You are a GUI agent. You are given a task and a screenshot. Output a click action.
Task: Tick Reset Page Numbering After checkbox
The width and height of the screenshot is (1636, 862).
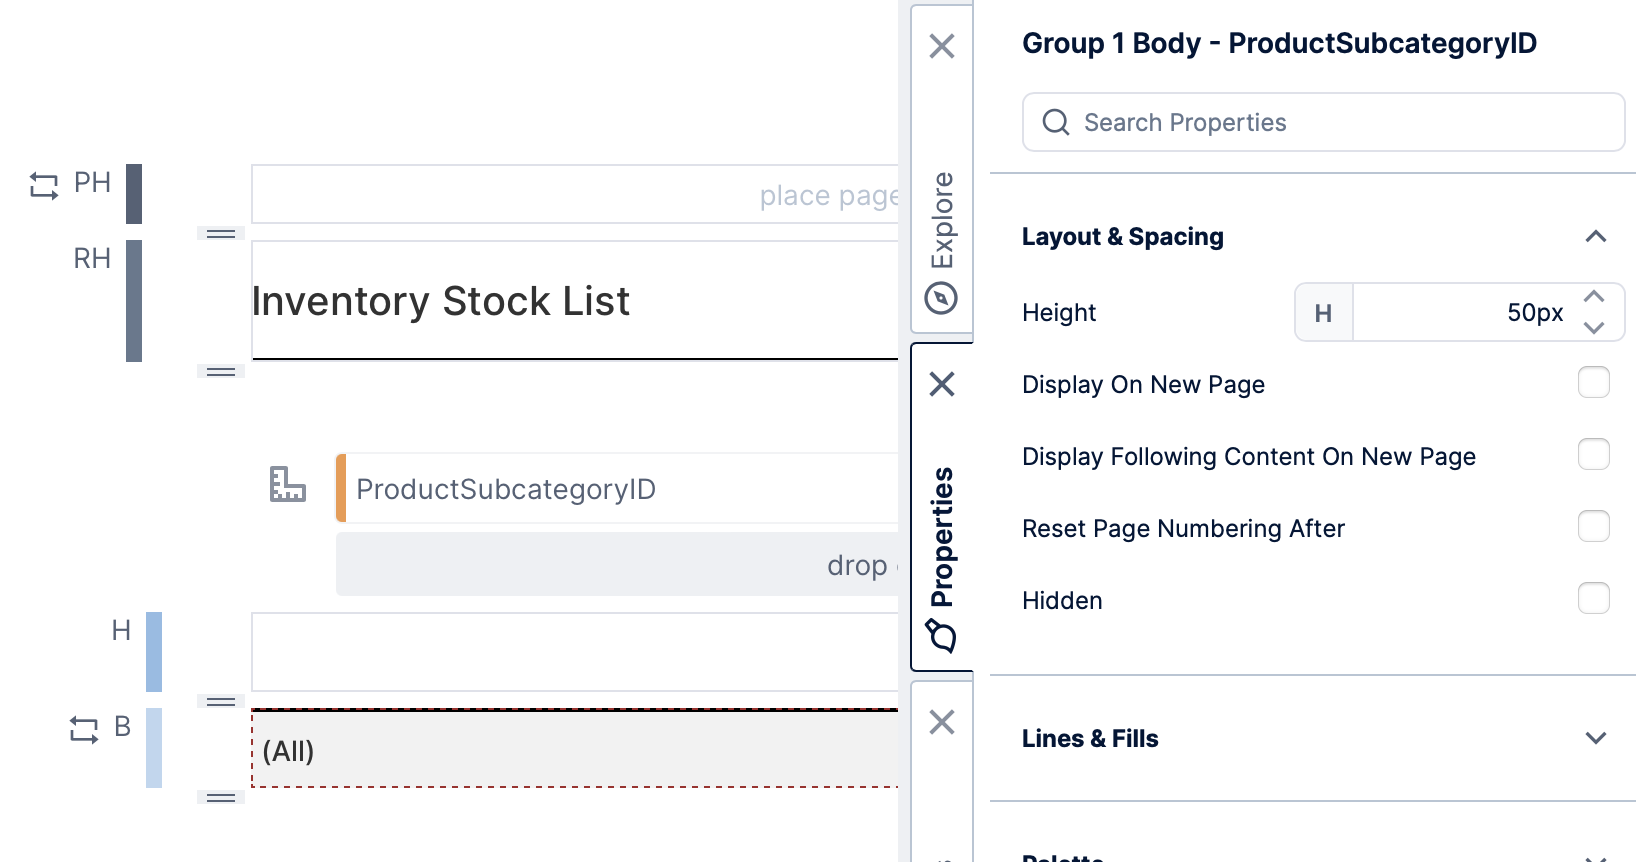click(x=1593, y=526)
